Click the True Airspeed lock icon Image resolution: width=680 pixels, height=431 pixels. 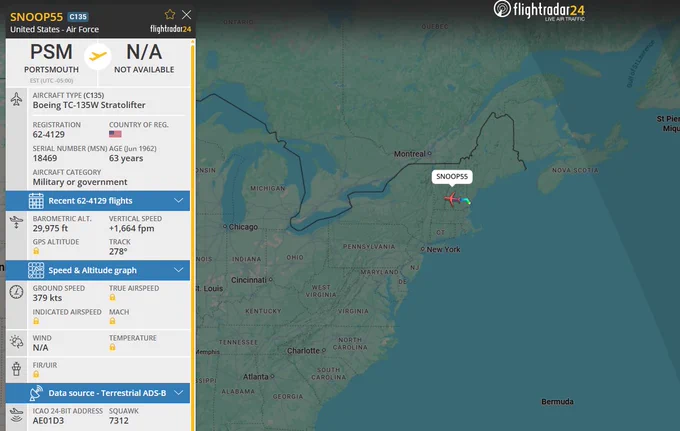[x=112, y=297]
